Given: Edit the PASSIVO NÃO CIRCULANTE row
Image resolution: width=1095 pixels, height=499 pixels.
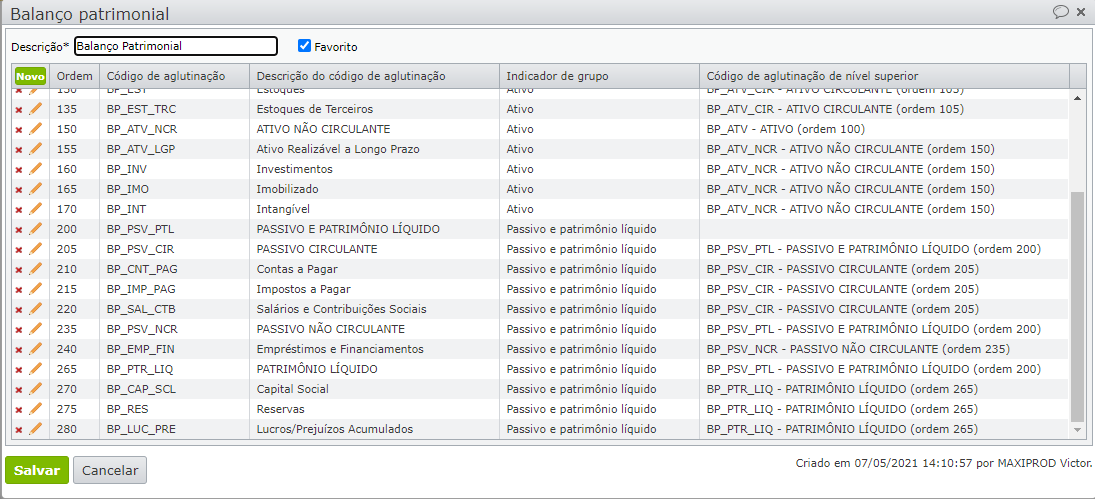Looking at the screenshot, I should [x=36, y=329].
